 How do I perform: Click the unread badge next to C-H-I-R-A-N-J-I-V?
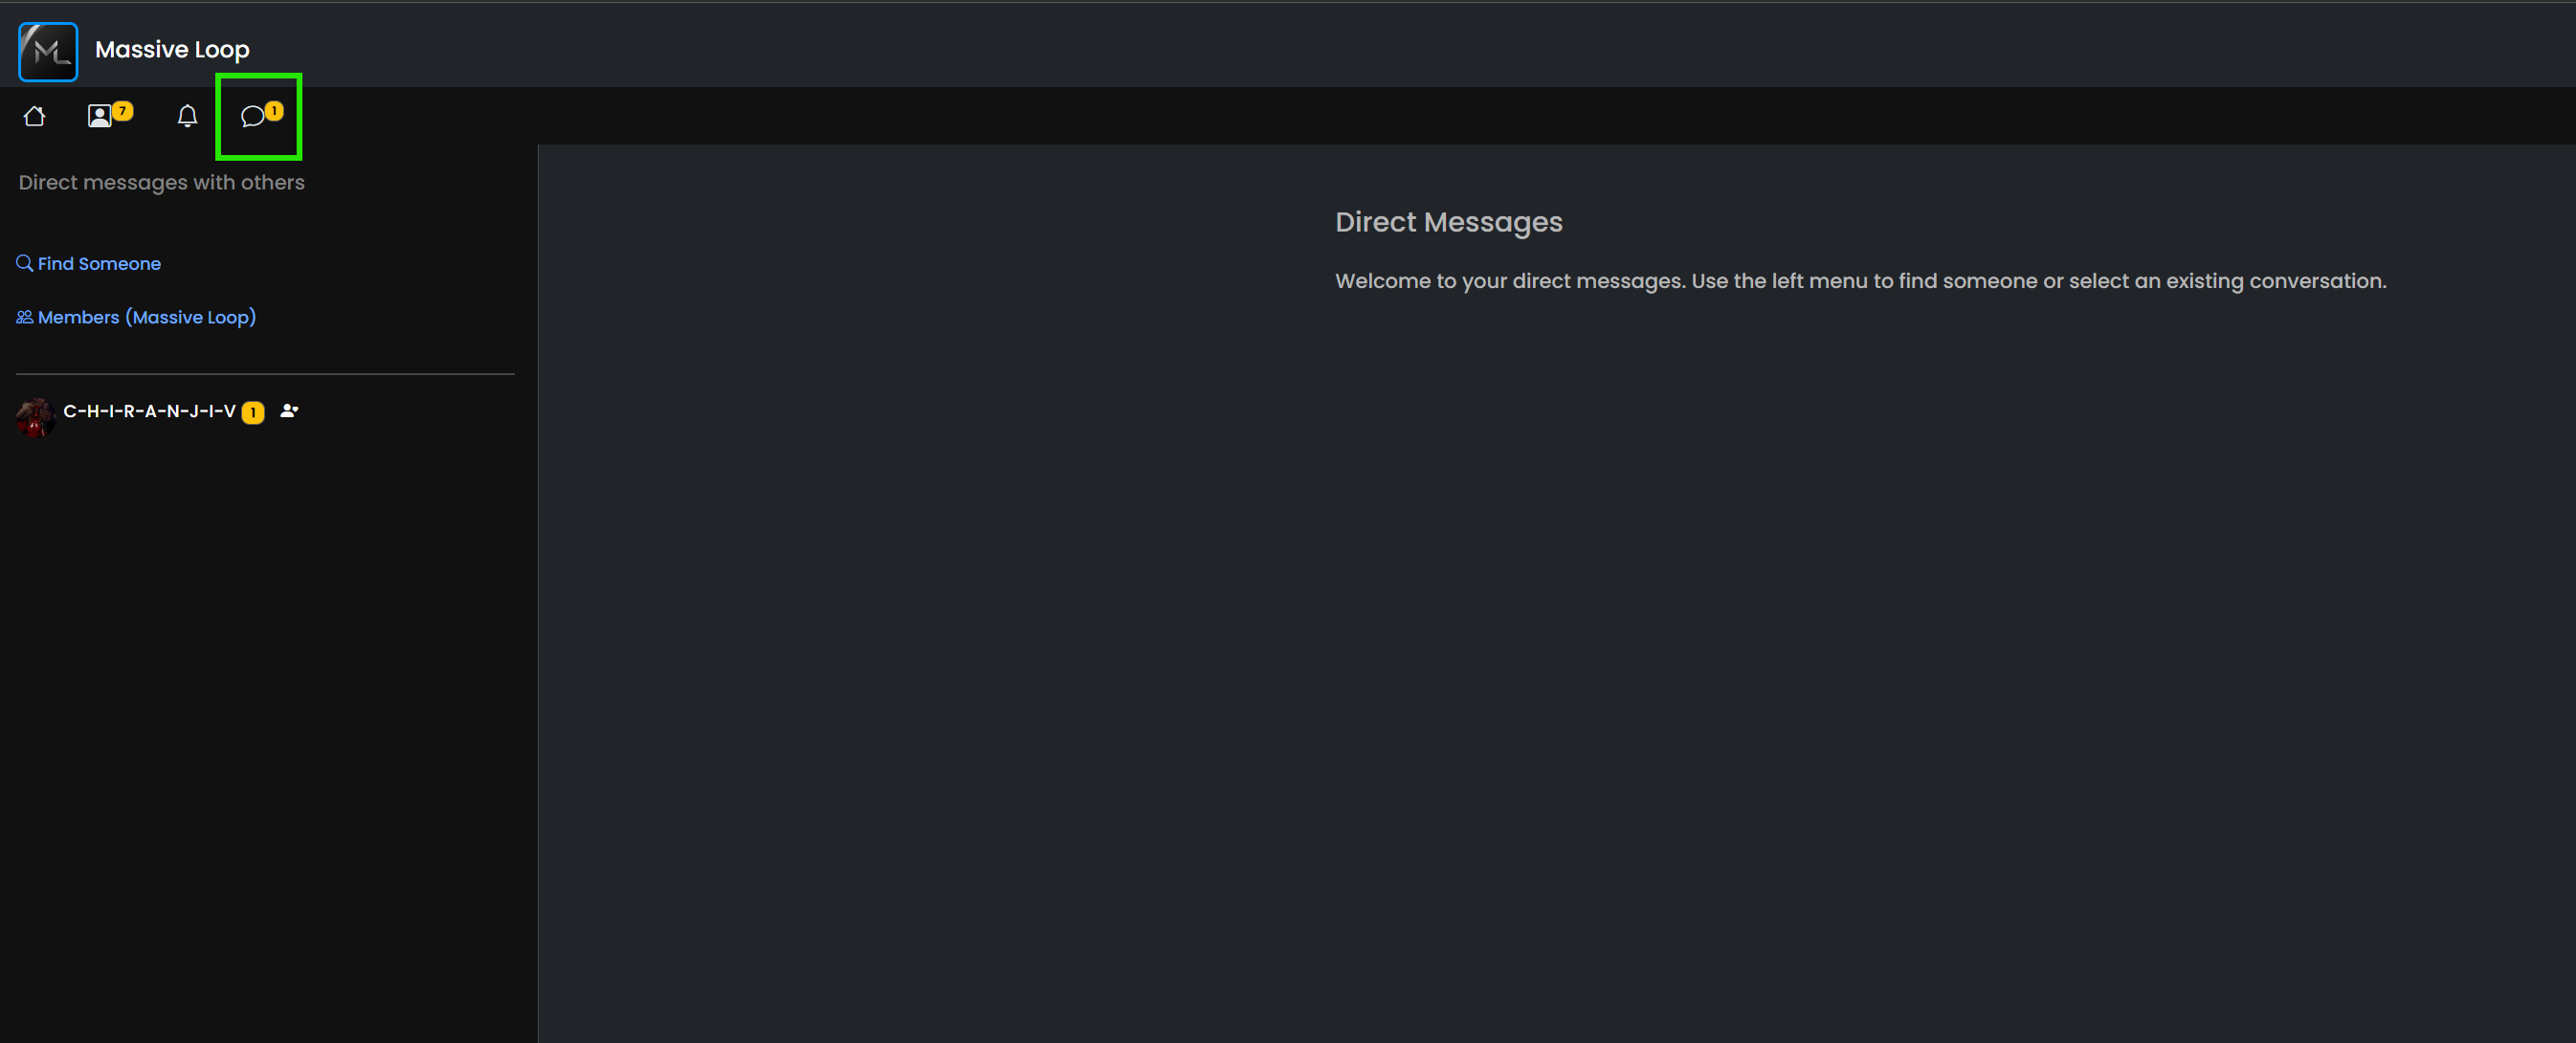coord(253,412)
